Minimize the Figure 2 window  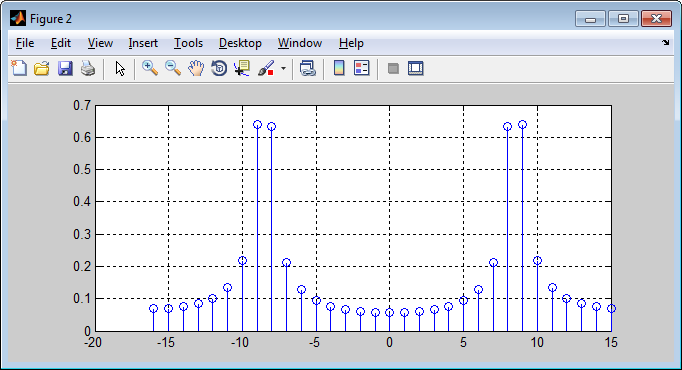point(590,19)
